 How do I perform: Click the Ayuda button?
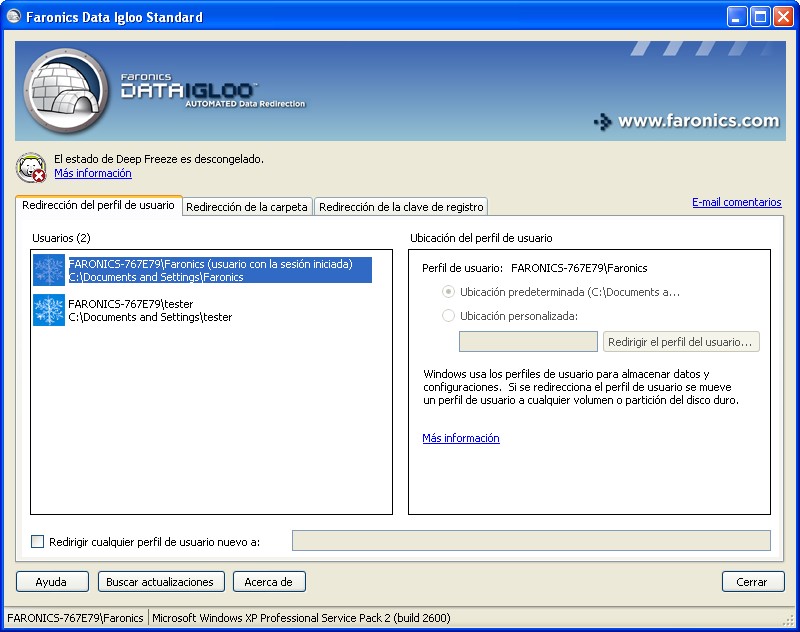click(52, 582)
